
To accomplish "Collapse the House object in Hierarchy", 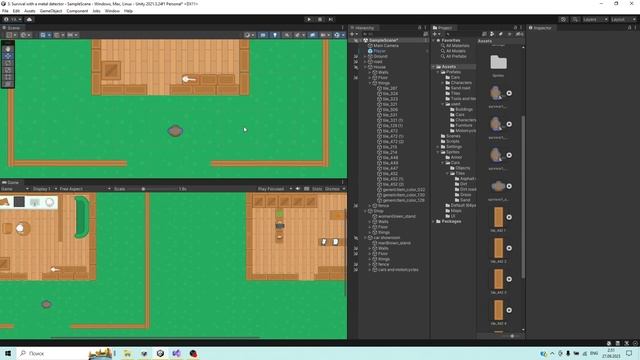I will [365, 67].
